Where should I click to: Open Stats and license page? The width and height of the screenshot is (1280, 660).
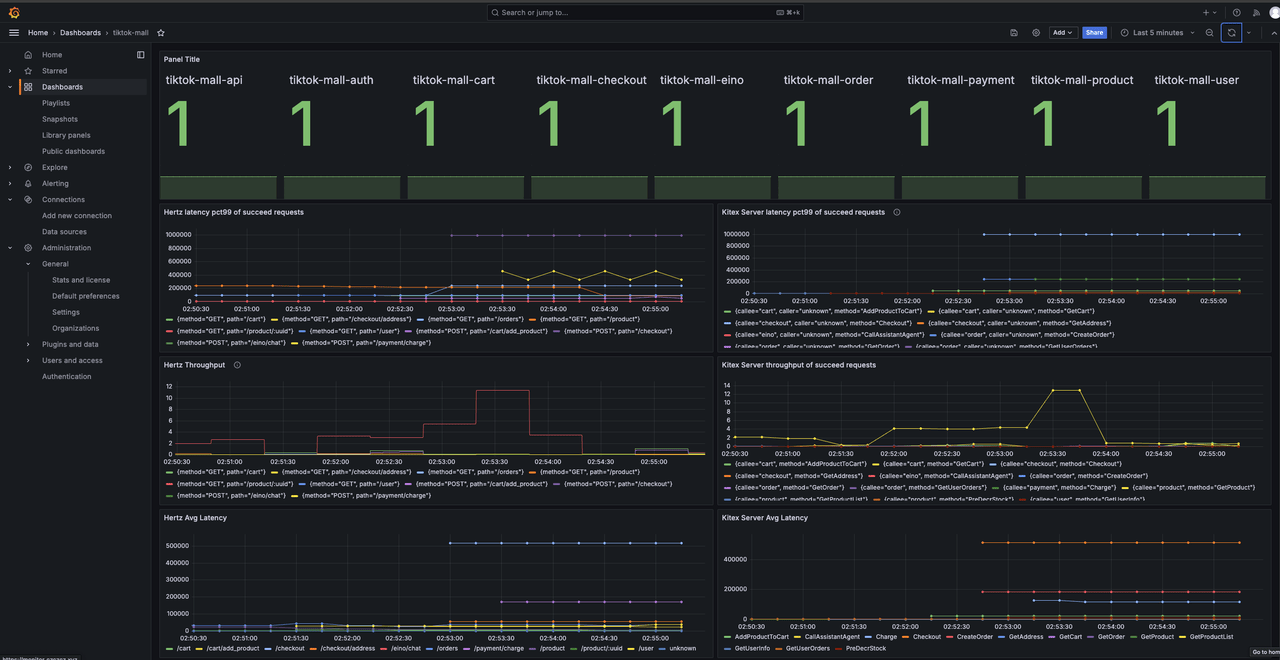pos(81,280)
